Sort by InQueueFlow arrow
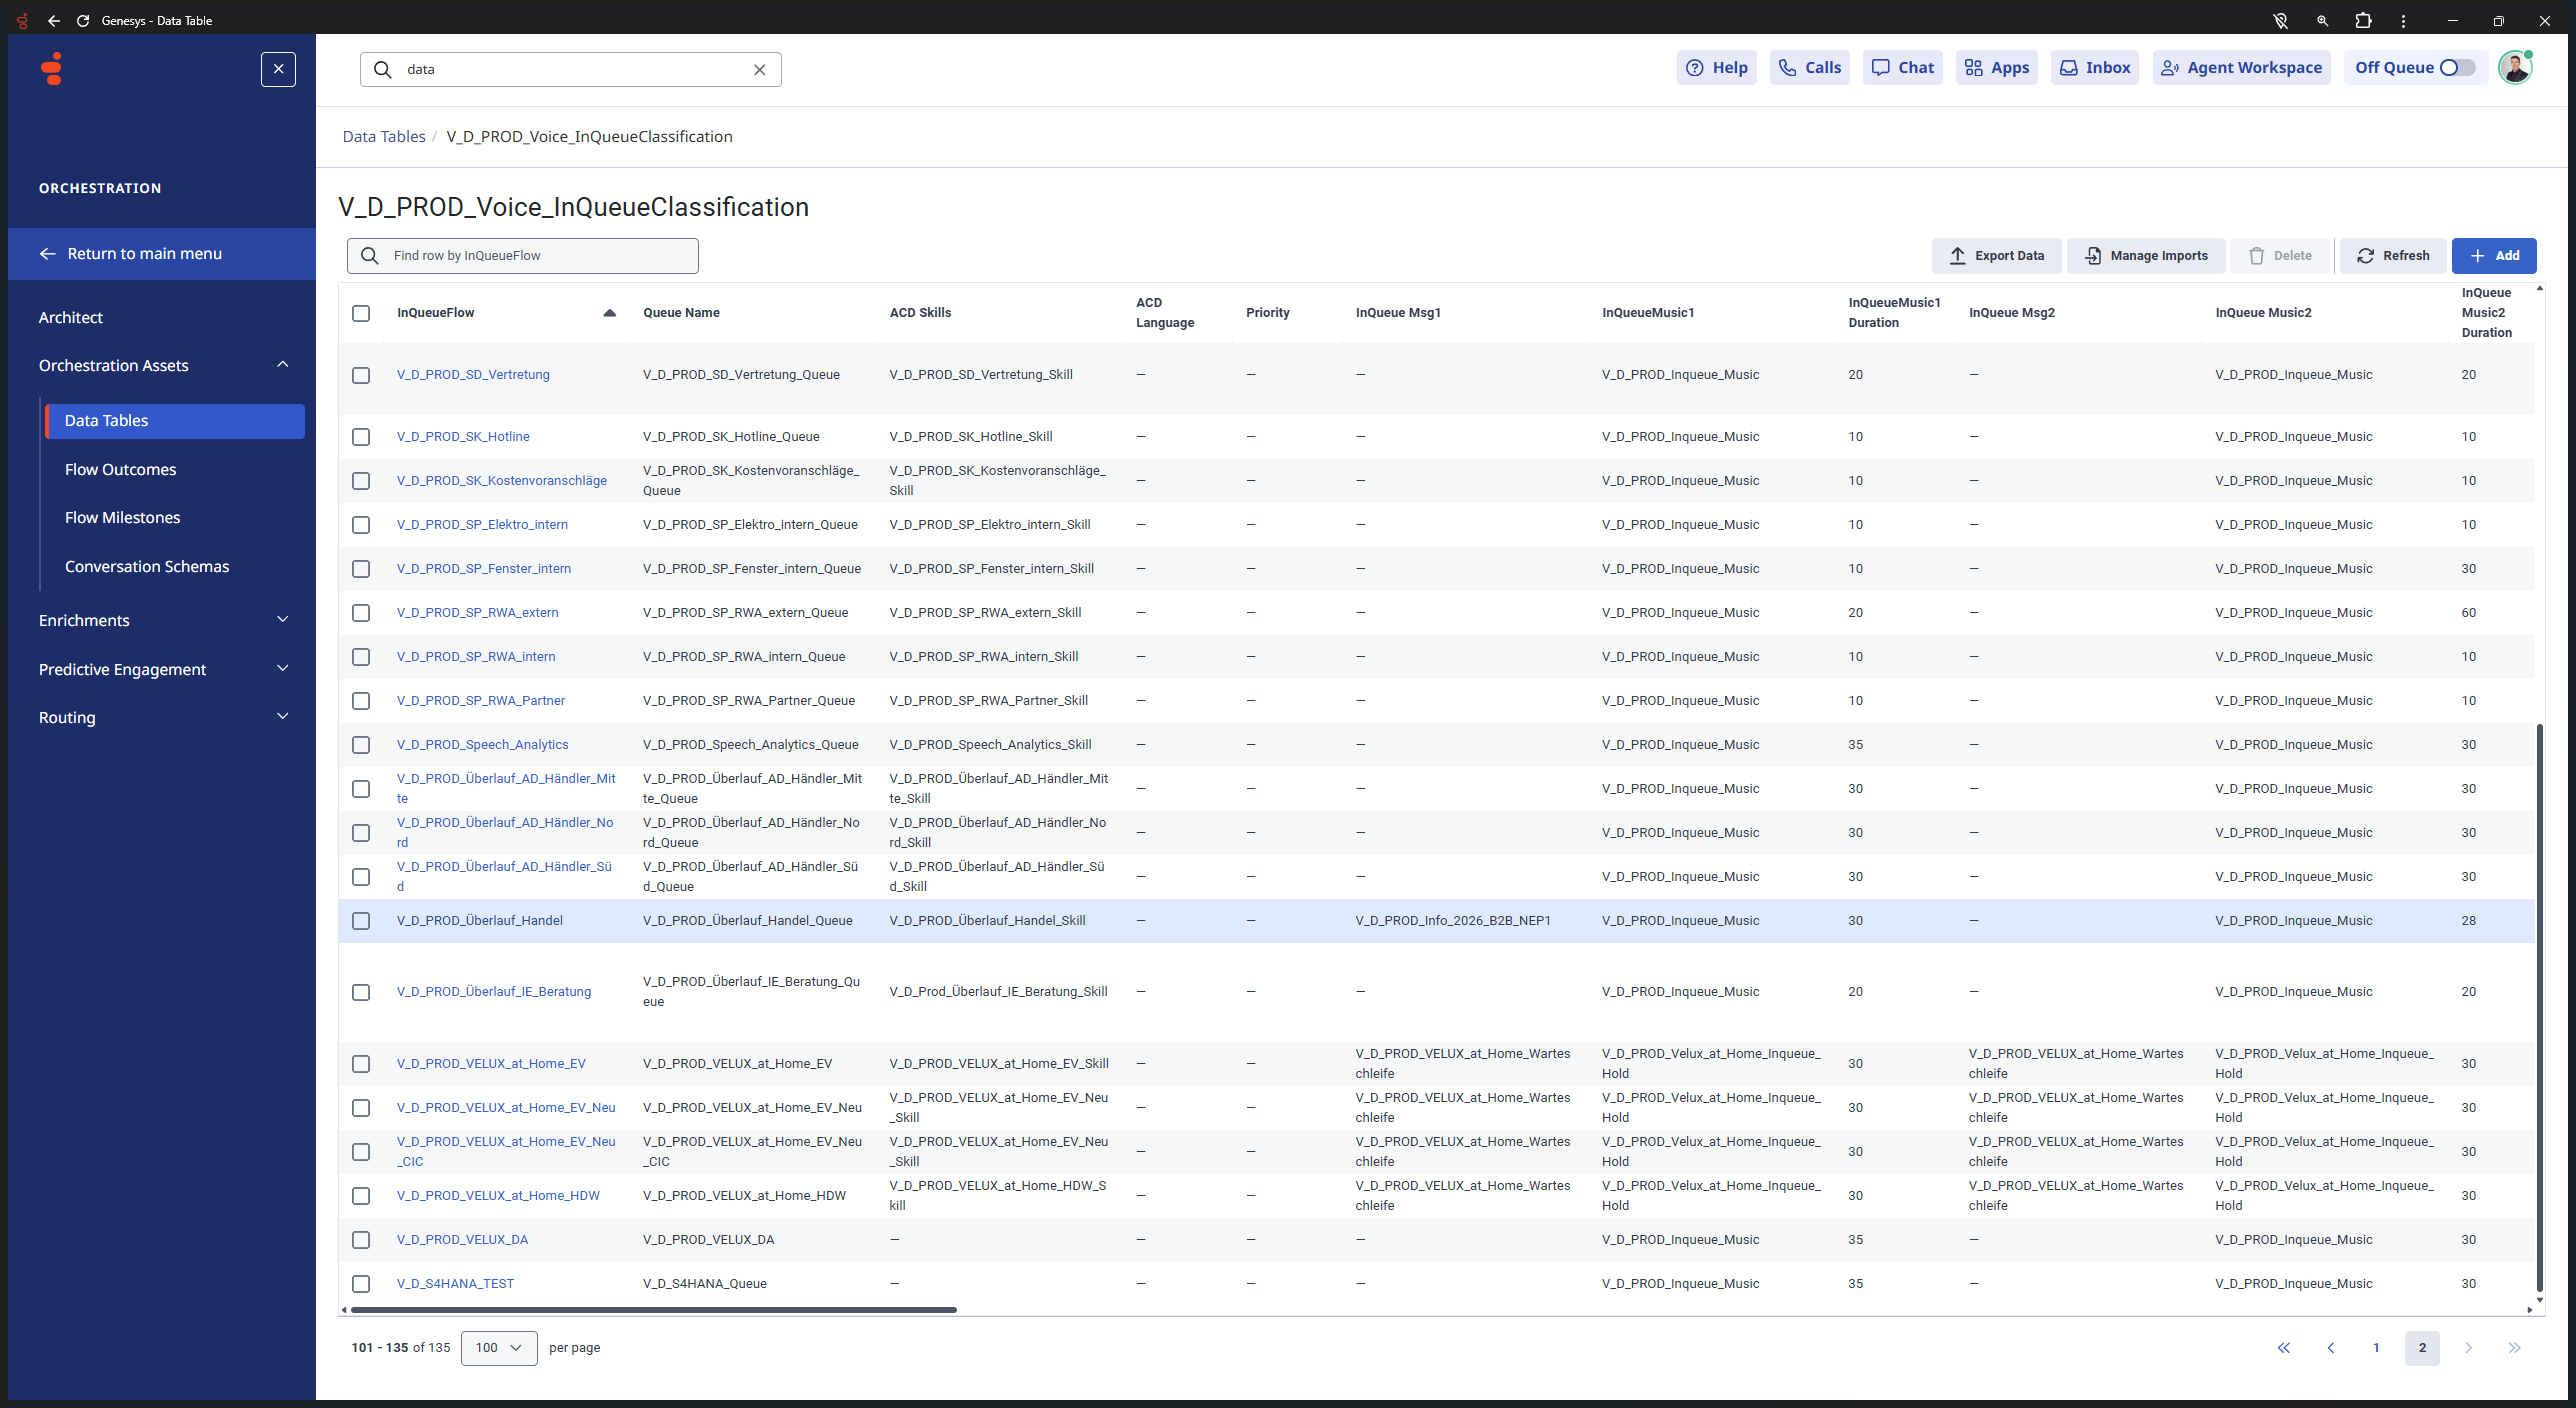Screen dimensions: 2576x1408 (x=609, y=313)
